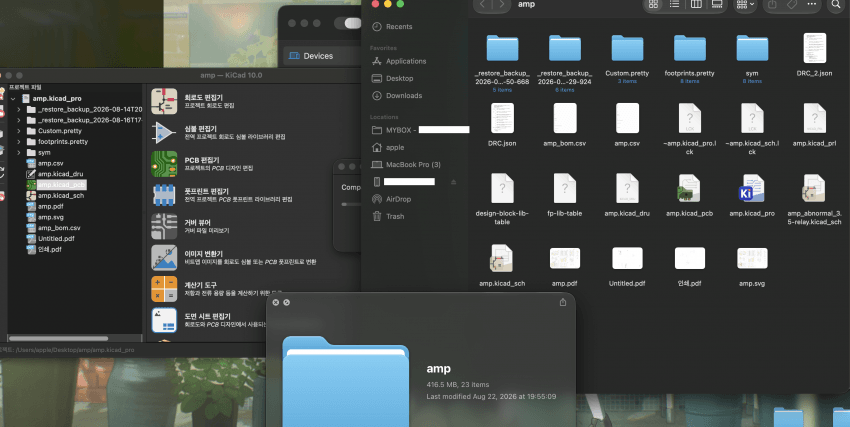Switch Finder to column view
The width and height of the screenshot is (850, 427).
(x=696, y=4)
